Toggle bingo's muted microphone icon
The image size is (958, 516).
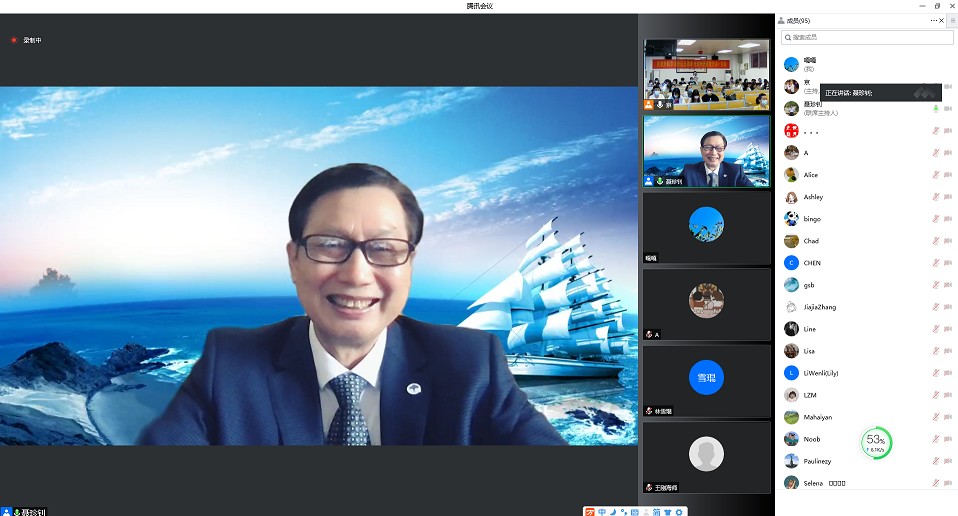[x=936, y=219]
